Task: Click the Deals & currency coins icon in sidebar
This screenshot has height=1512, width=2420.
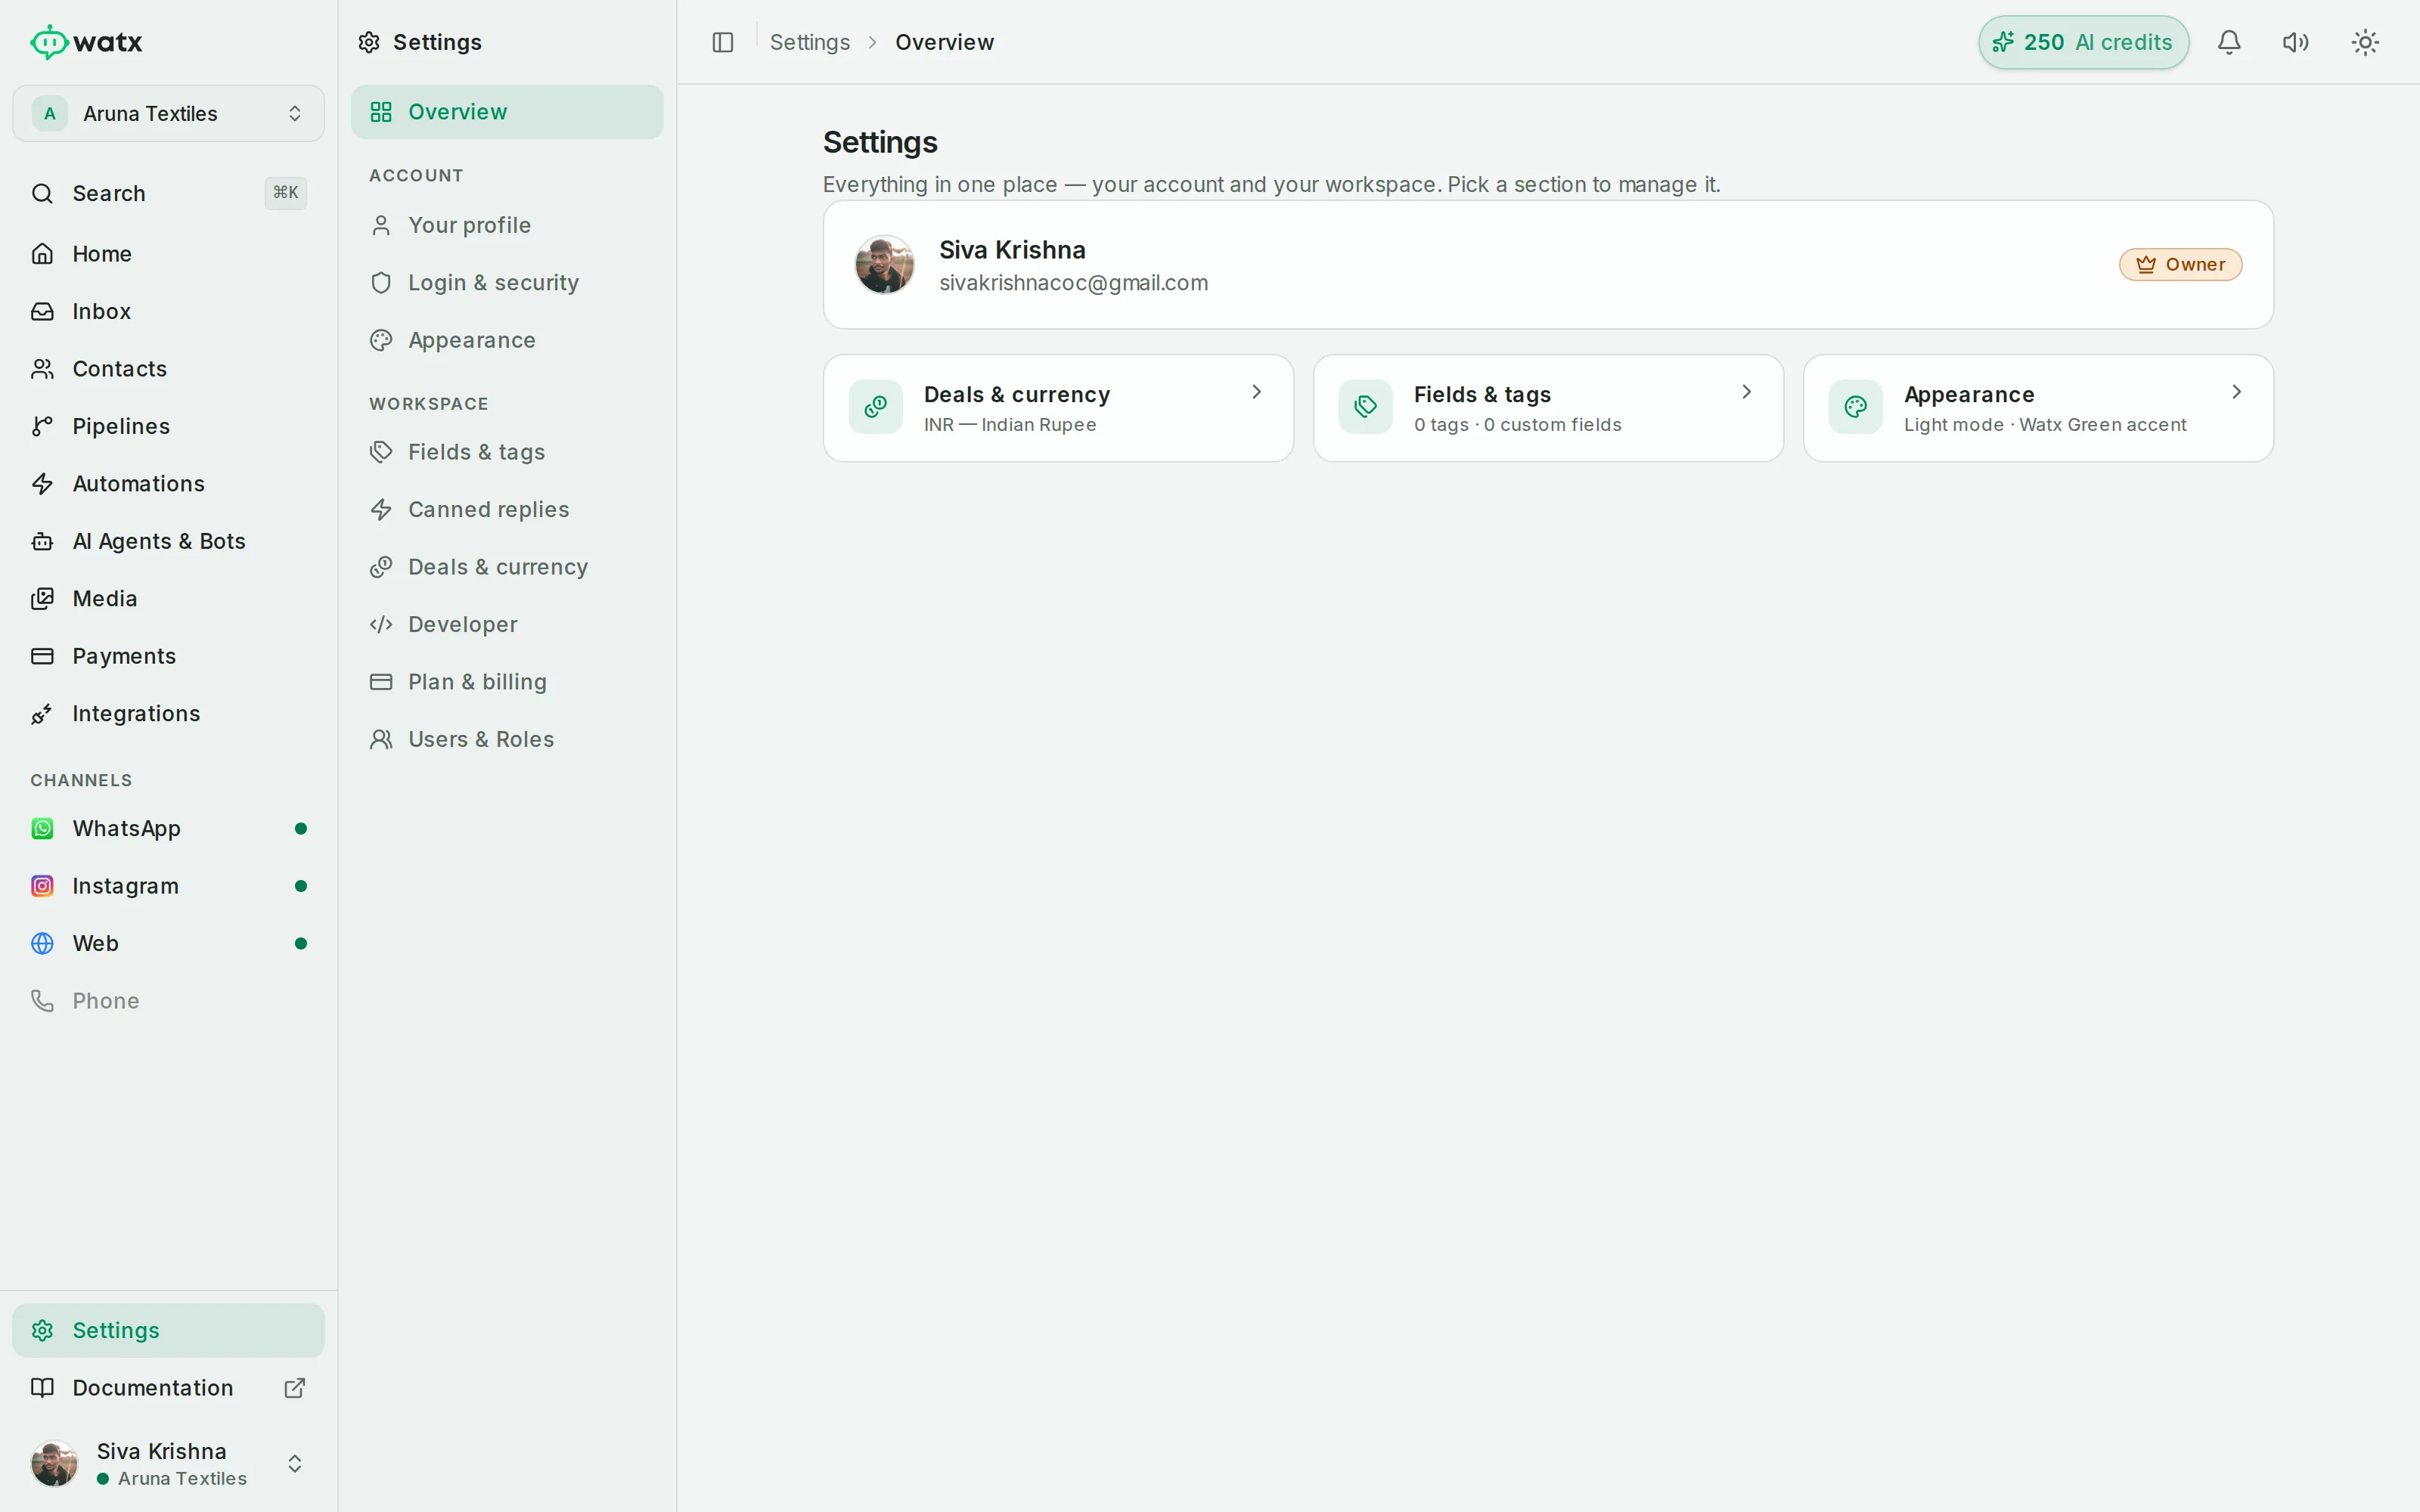Action: (381, 567)
